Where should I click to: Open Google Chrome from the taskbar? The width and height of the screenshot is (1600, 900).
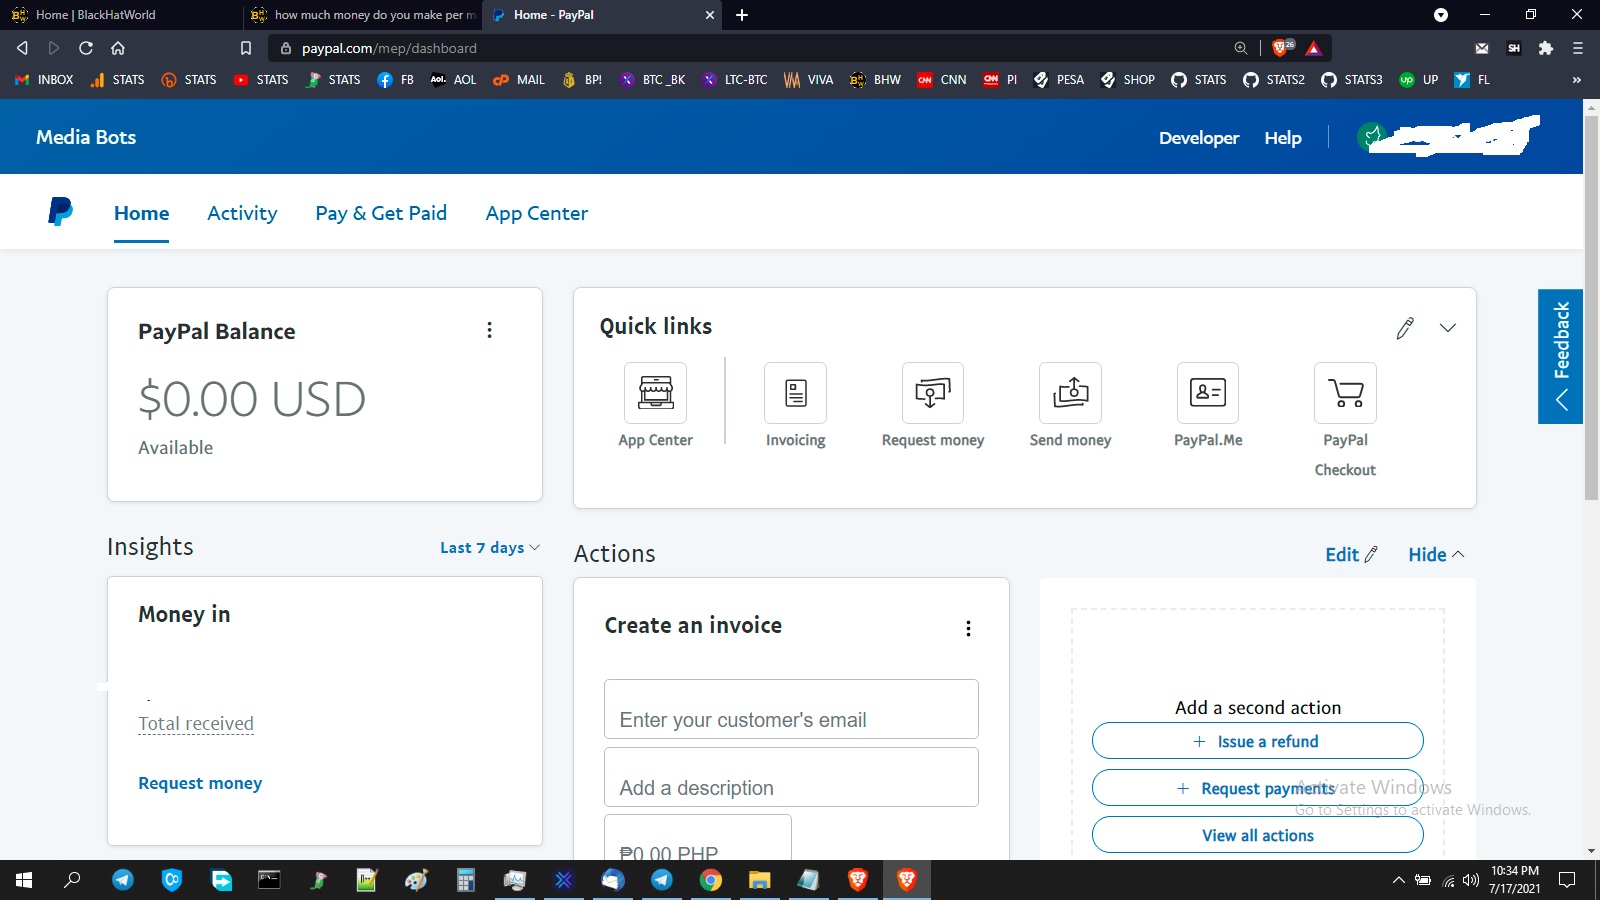point(711,880)
